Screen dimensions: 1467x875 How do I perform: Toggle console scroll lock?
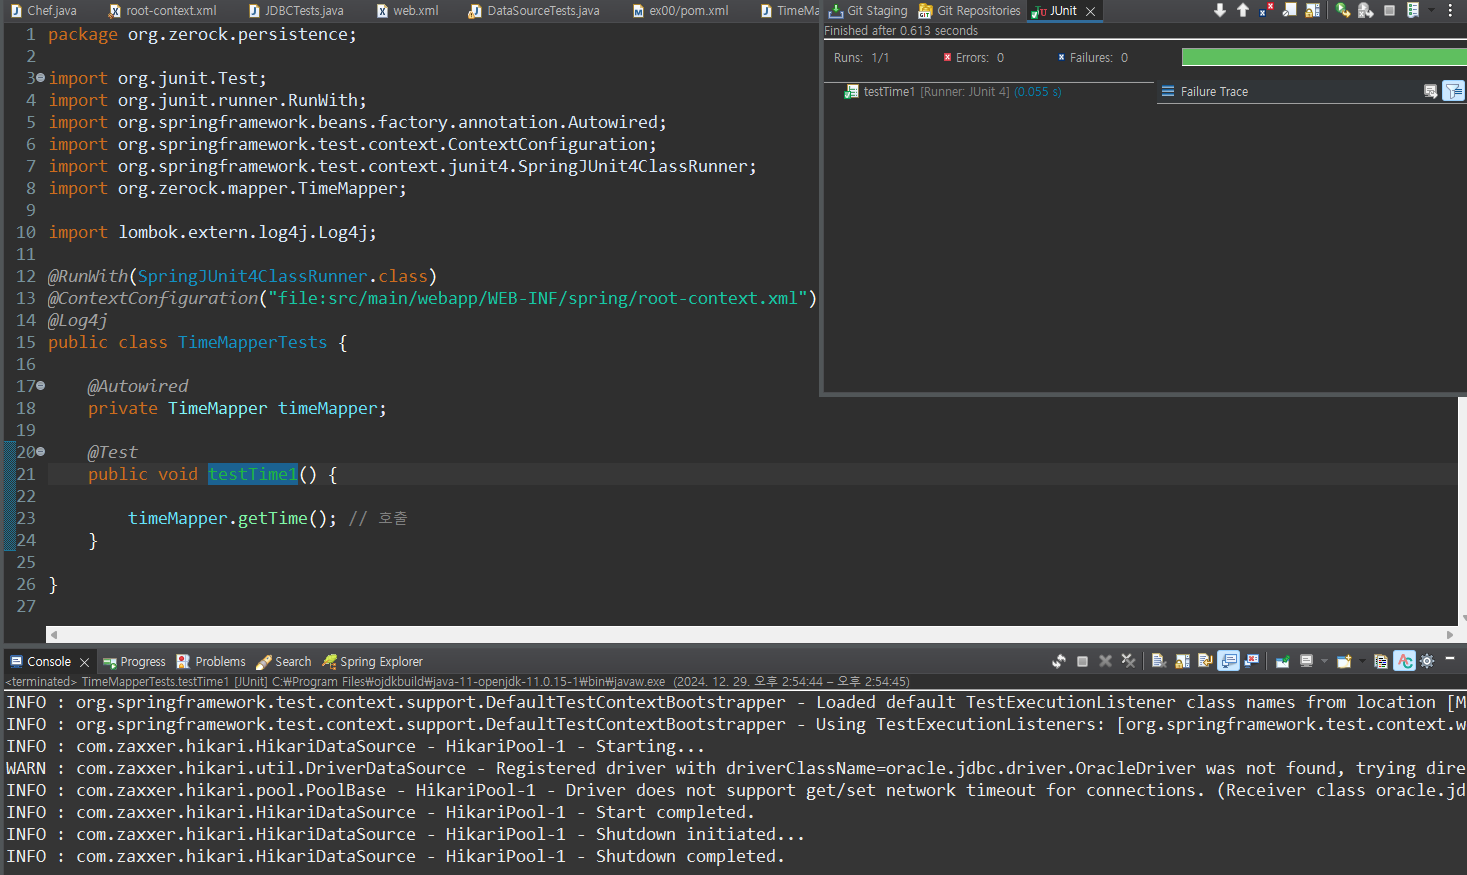(1182, 661)
